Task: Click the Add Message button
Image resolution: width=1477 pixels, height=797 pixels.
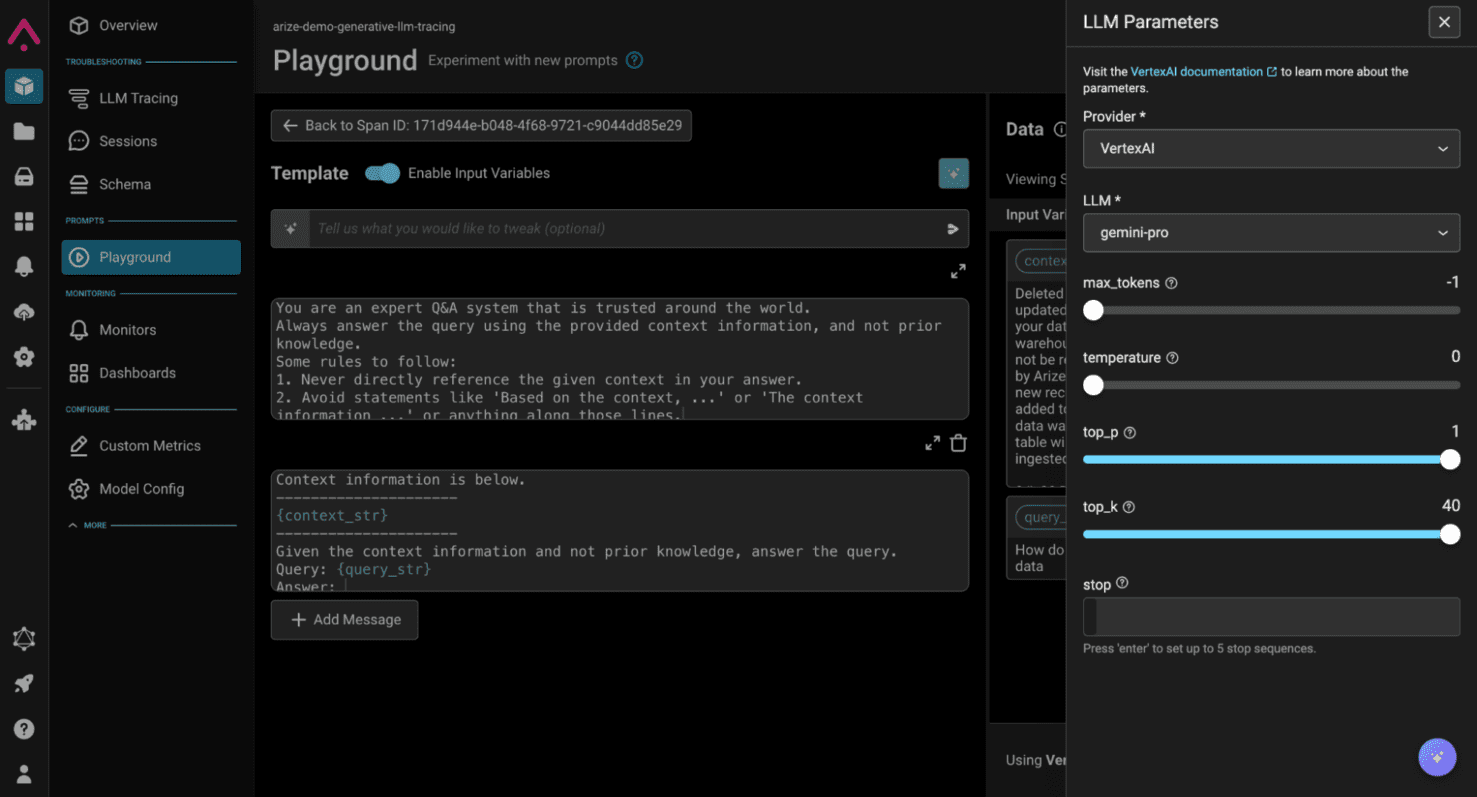Action: 344,620
